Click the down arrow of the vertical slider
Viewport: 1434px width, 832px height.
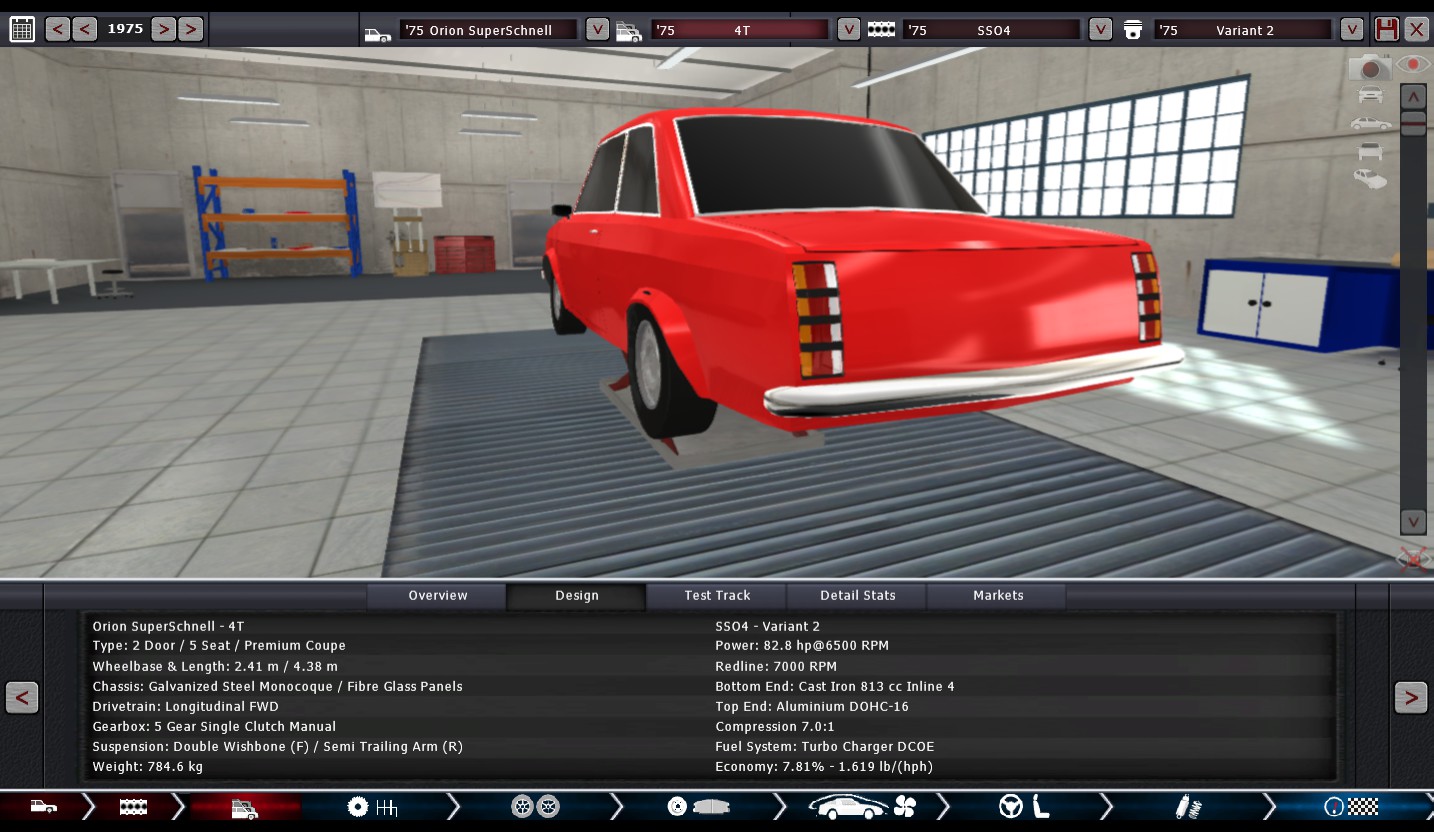point(1413,521)
